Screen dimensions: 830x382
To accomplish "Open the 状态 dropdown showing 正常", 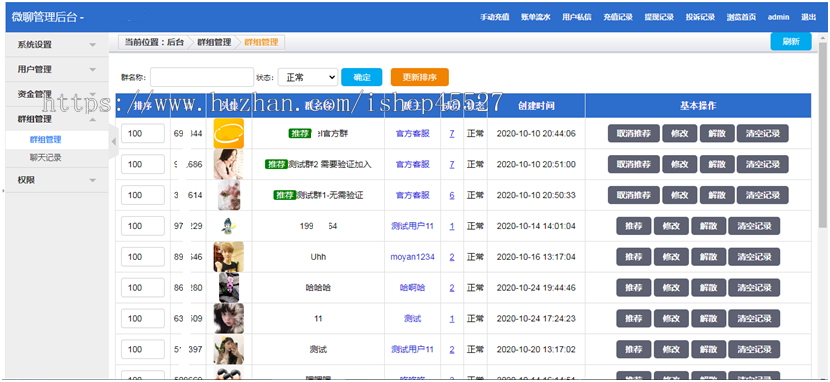I will pos(308,77).
